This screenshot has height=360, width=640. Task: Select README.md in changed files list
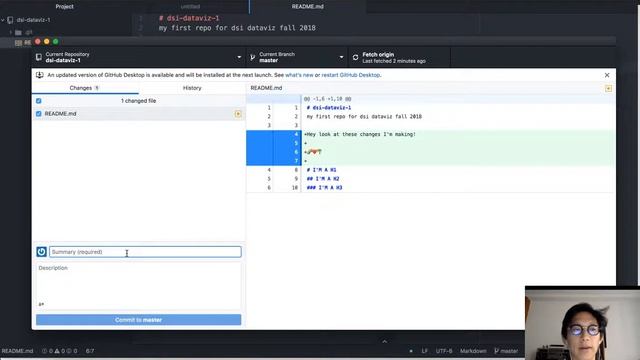click(x=139, y=114)
